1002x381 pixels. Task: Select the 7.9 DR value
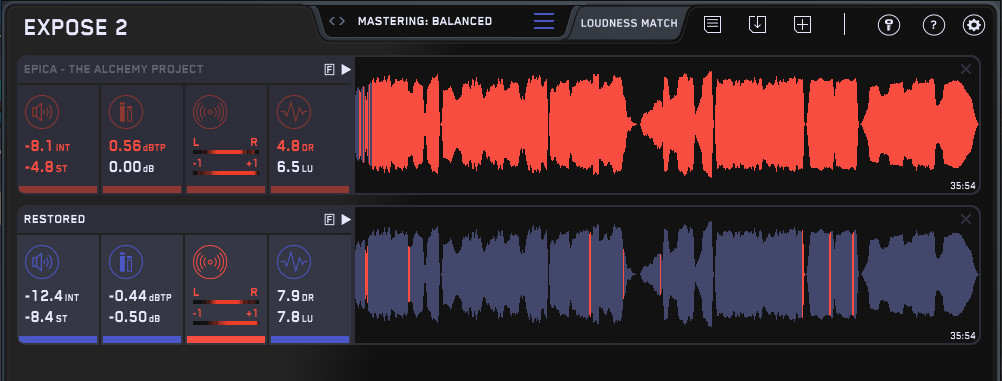point(295,297)
